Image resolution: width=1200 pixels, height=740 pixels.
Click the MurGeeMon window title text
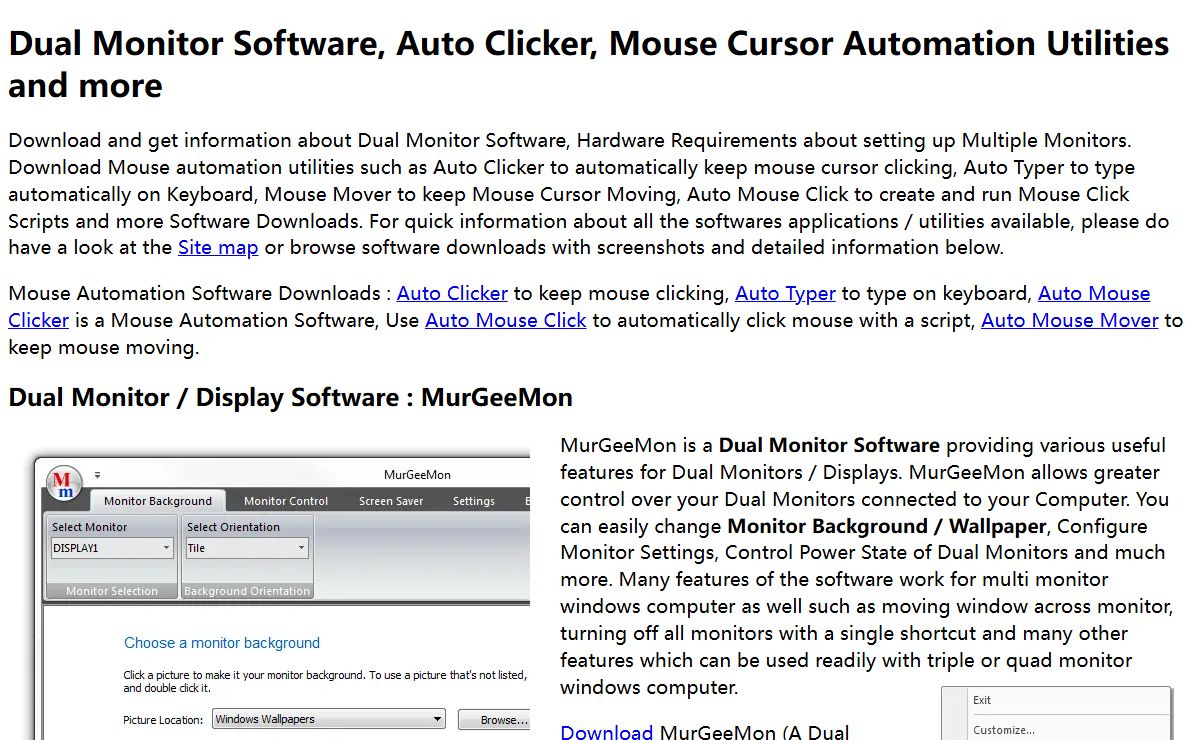(417, 475)
